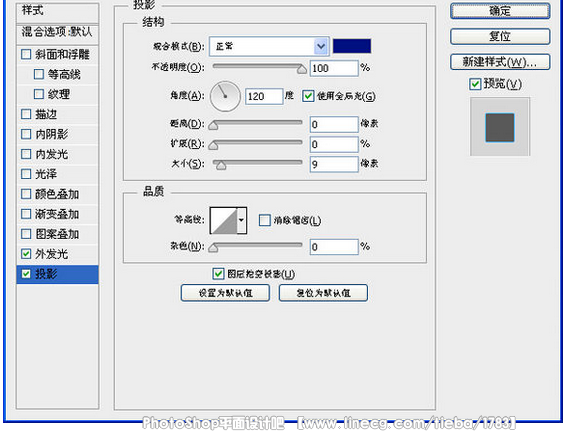Uncheck the 外发光 checkbox
This screenshot has width=566, height=440.
pos(26,254)
